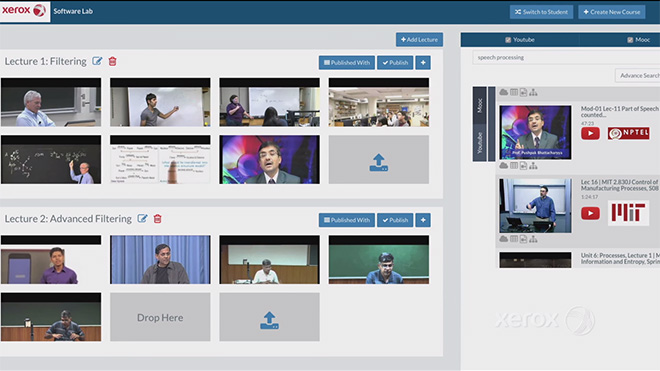This screenshot has width=660, height=371.
Task: Open Lecture 2 thumbnail with green chalkboard
Action: (379, 259)
